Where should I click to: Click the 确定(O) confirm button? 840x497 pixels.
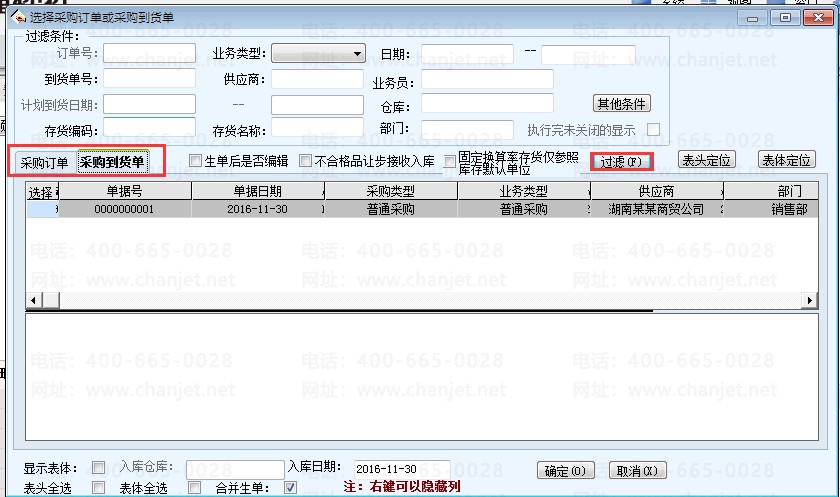point(565,471)
